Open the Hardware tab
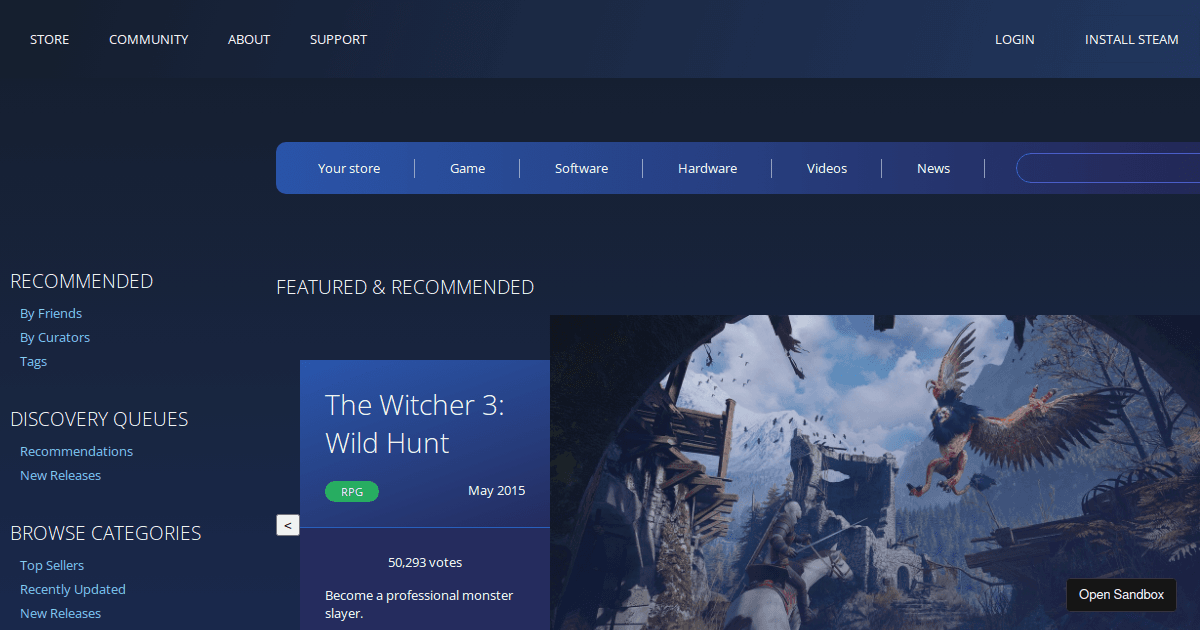 707,168
